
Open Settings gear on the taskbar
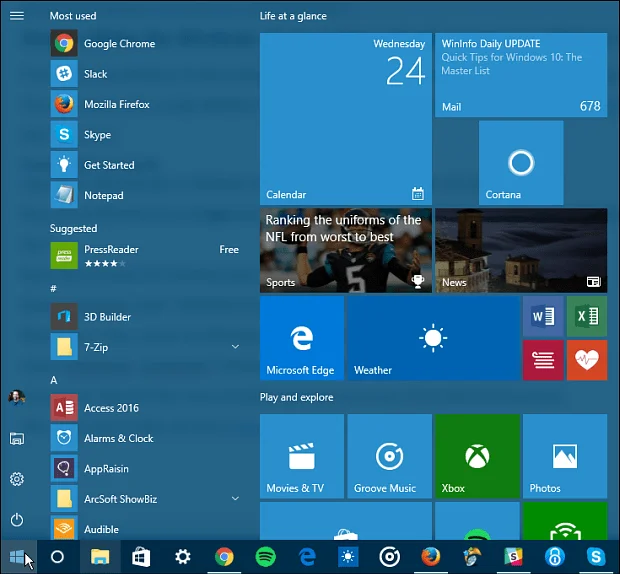point(183,557)
